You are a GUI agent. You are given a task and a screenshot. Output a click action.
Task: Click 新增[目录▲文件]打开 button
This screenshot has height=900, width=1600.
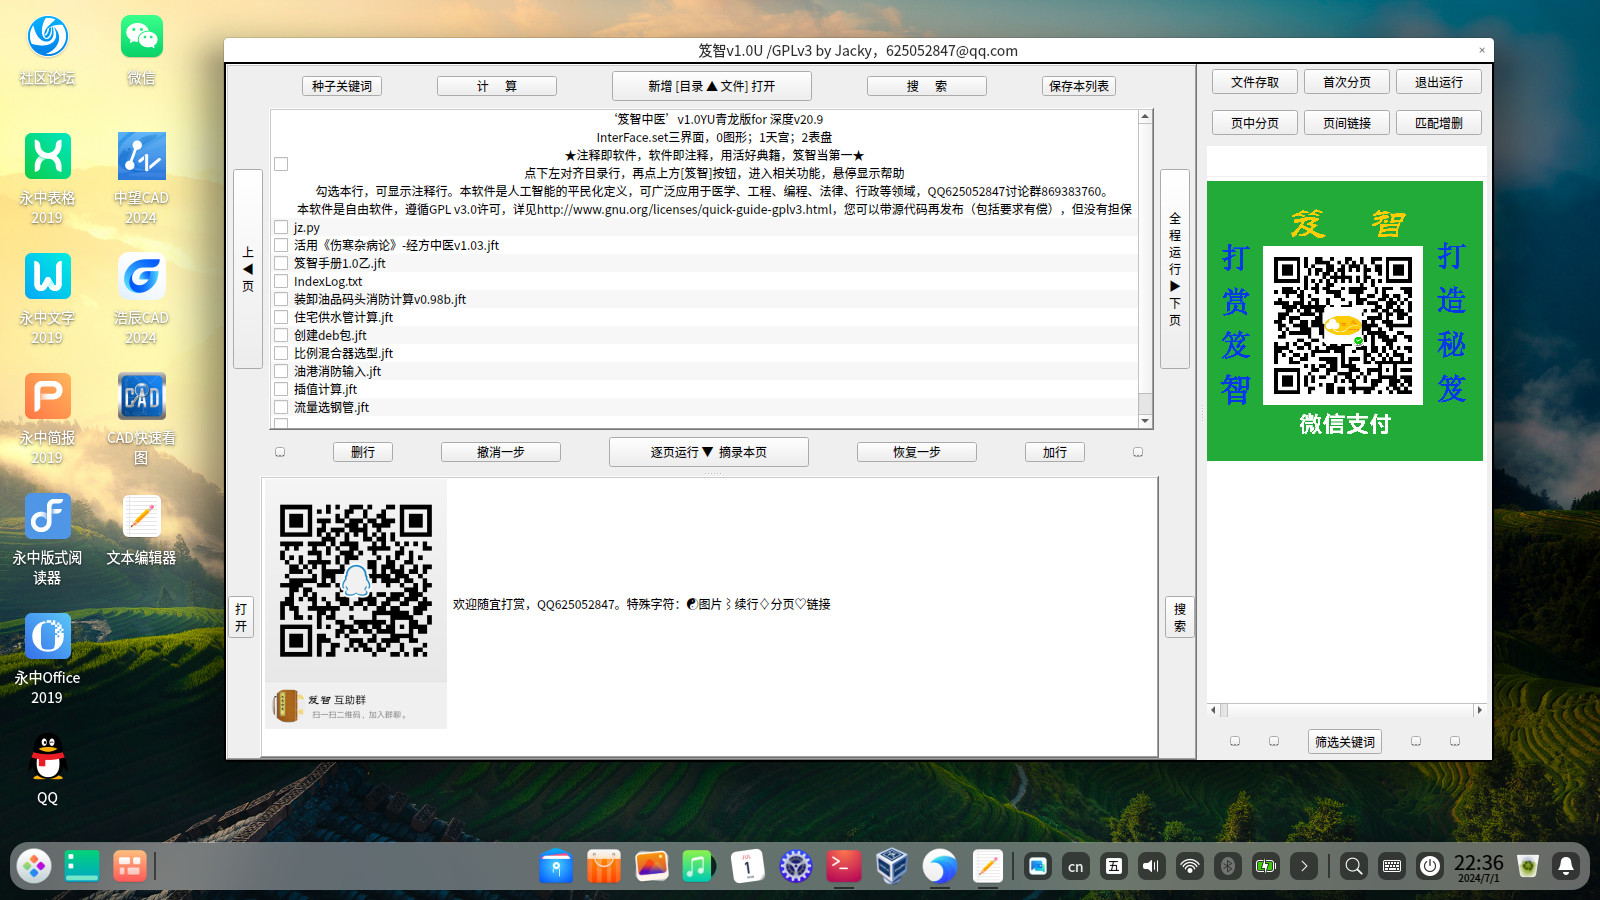[x=711, y=86]
